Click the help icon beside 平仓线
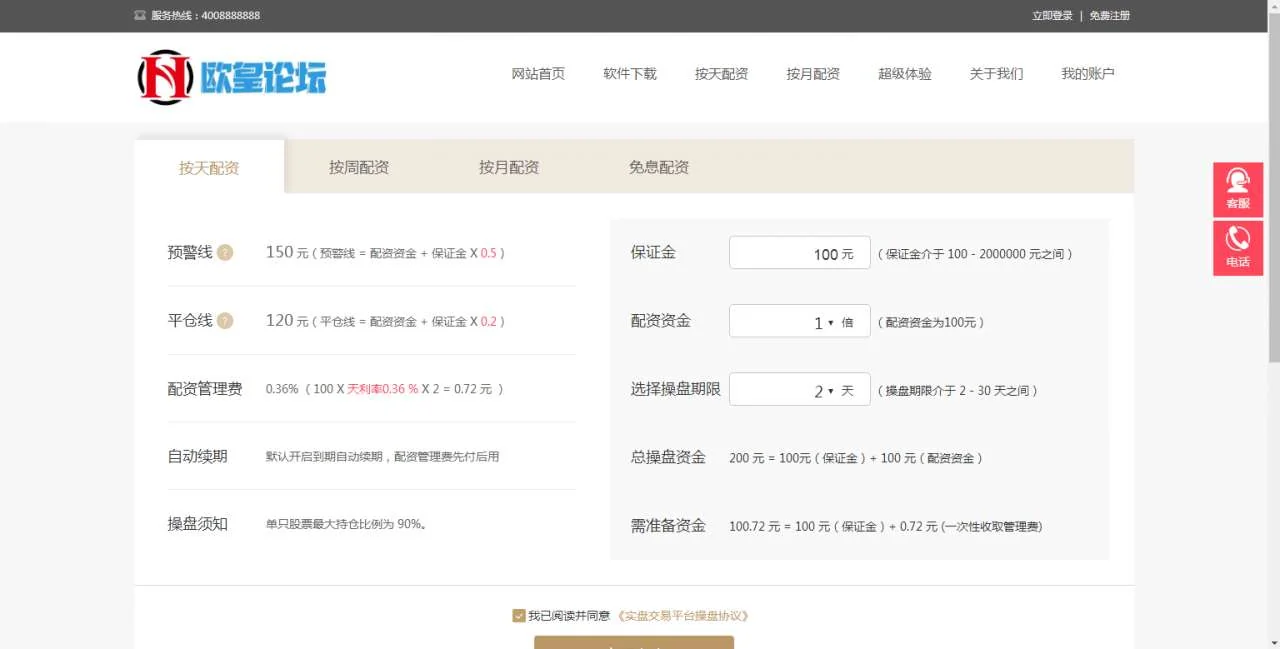This screenshot has height=649, width=1280. (225, 321)
